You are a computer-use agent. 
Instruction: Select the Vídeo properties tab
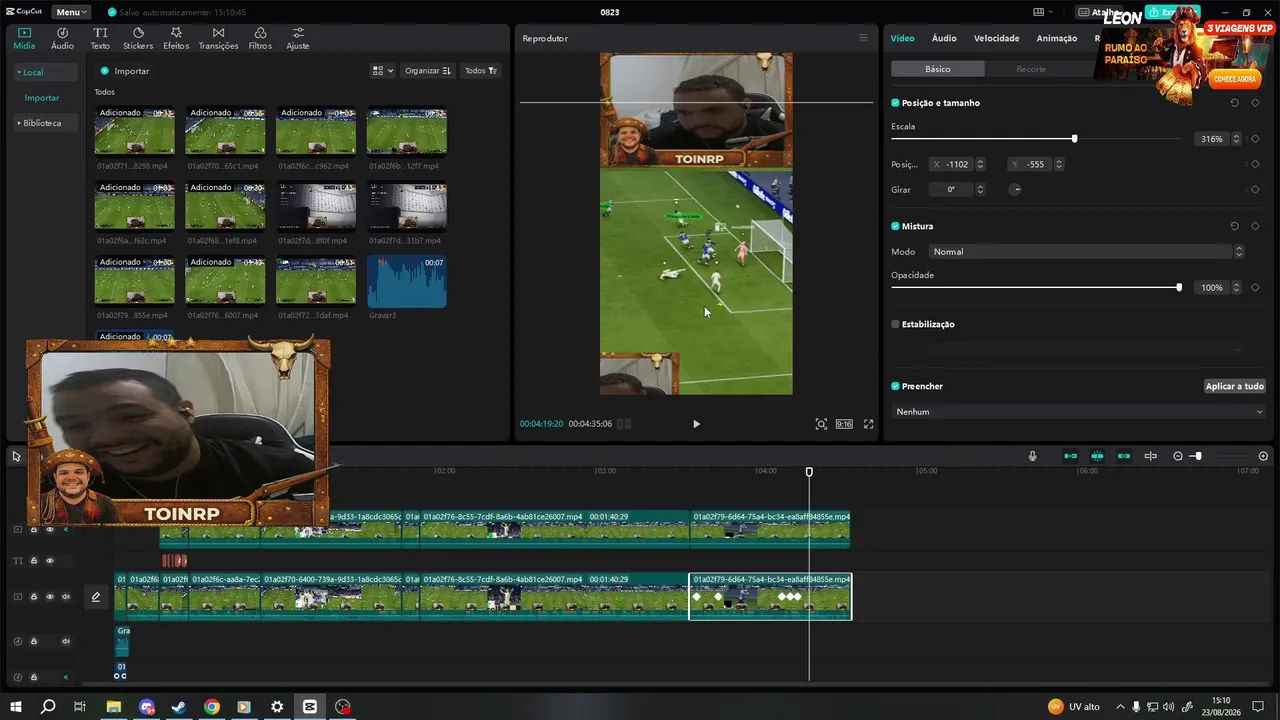point(902,38)
